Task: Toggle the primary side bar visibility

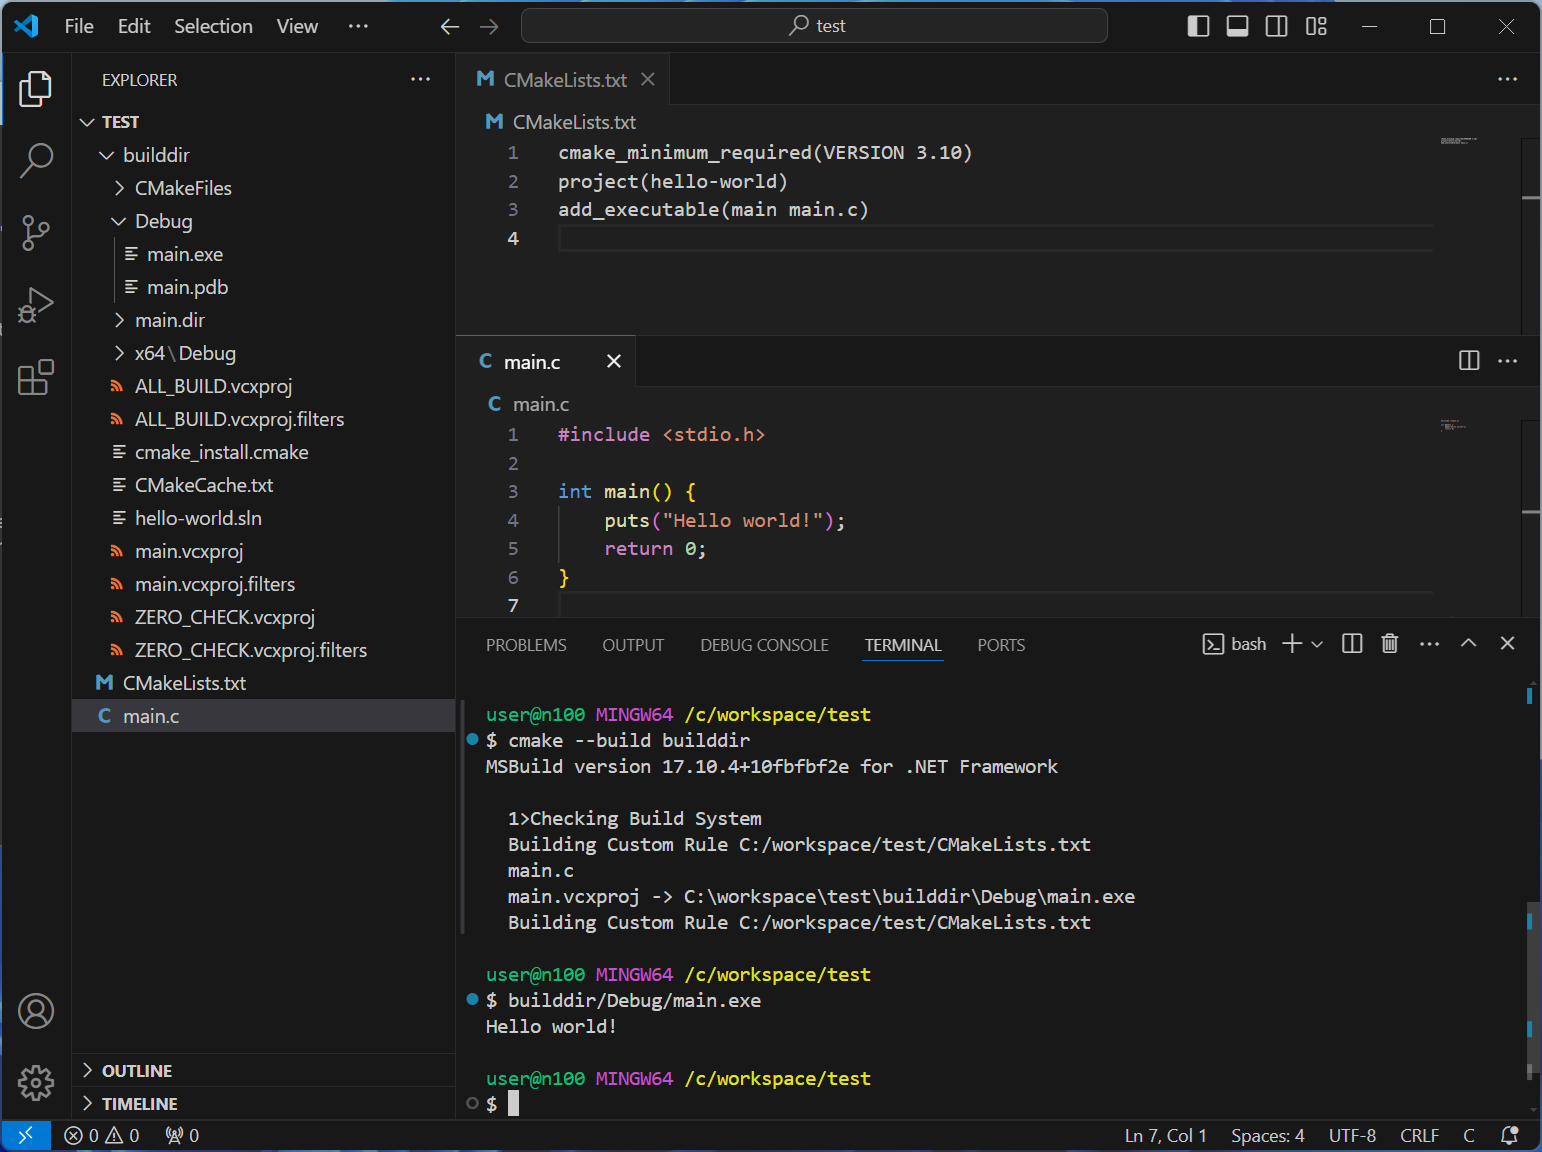Action: pos(1198,26)
